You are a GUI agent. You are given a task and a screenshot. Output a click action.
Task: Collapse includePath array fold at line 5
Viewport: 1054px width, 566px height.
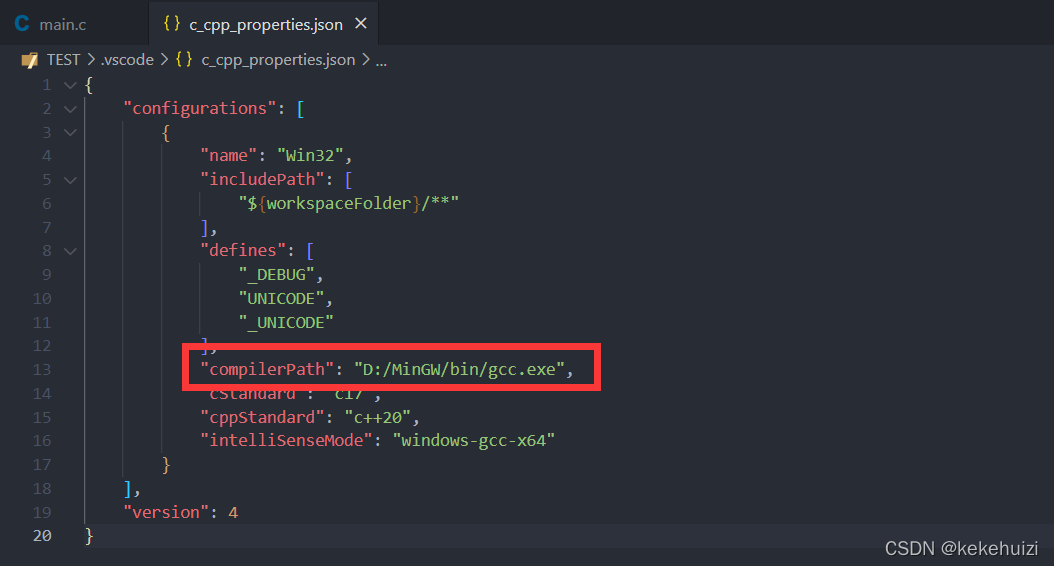pos(70,180)
